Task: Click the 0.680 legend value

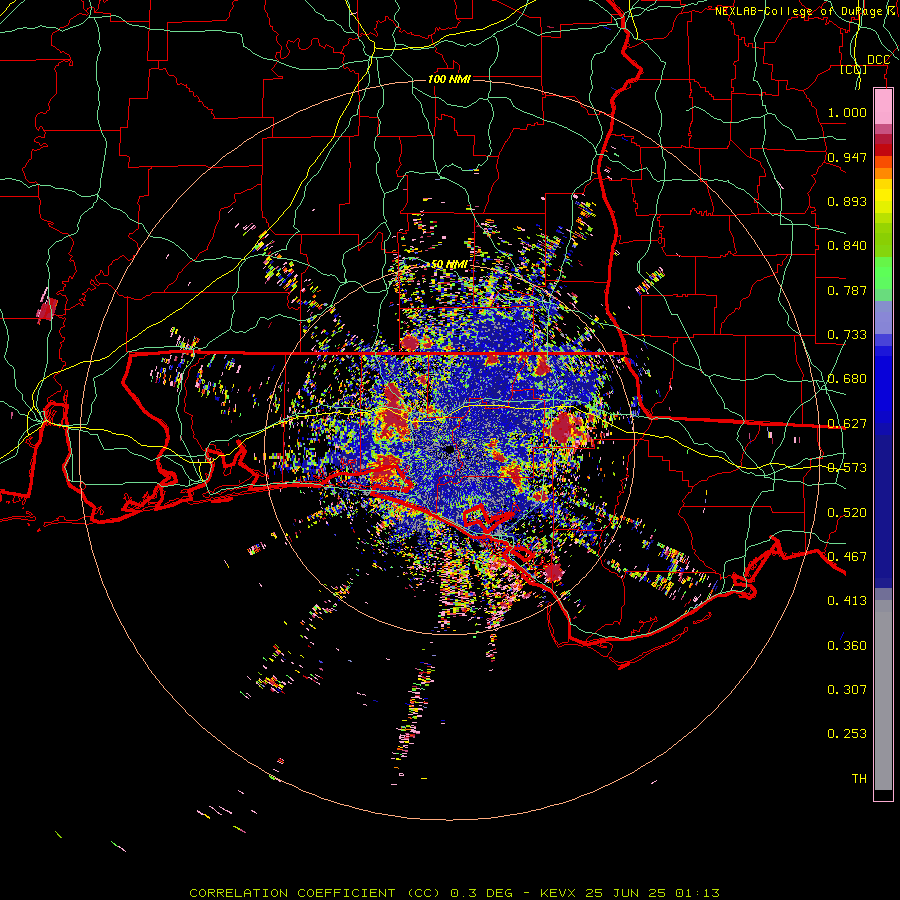Action: click(x=847, y=379)
